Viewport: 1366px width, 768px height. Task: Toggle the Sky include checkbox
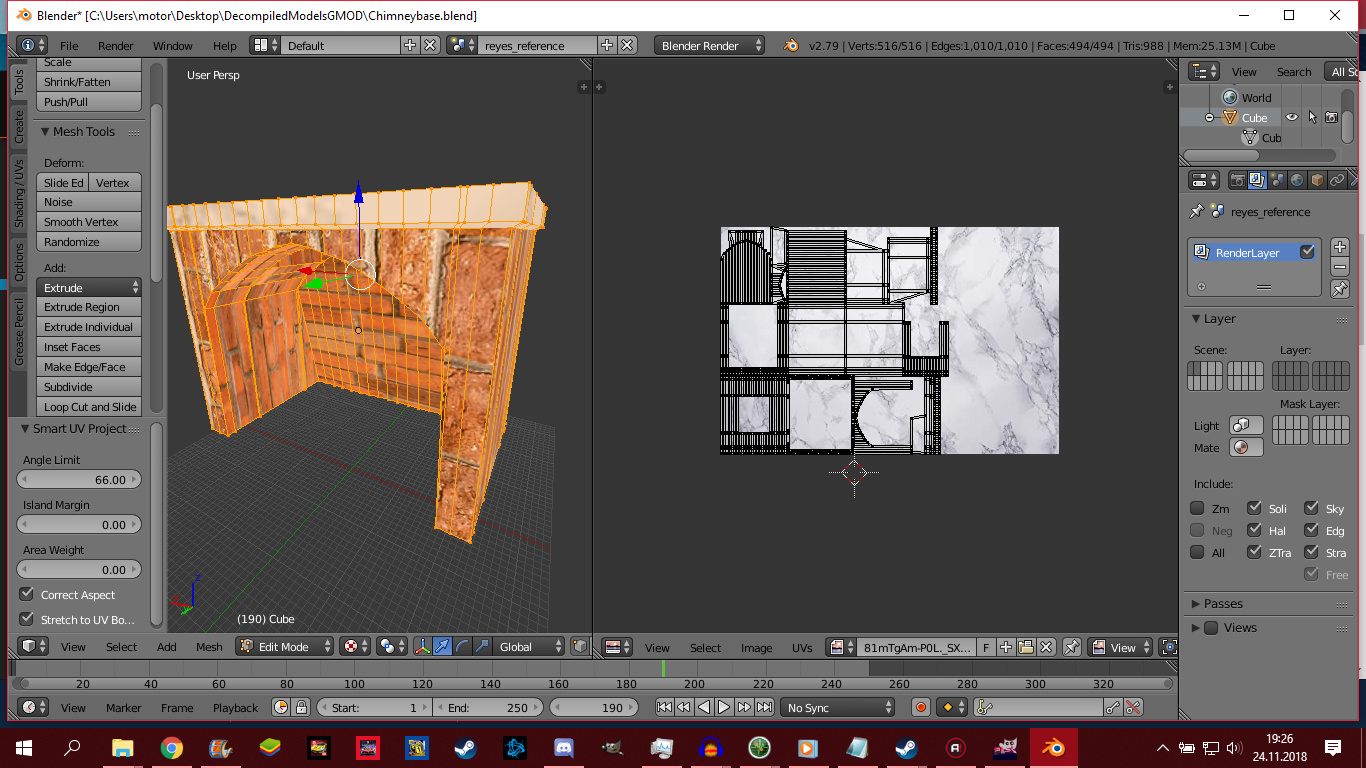[1311, 508]
